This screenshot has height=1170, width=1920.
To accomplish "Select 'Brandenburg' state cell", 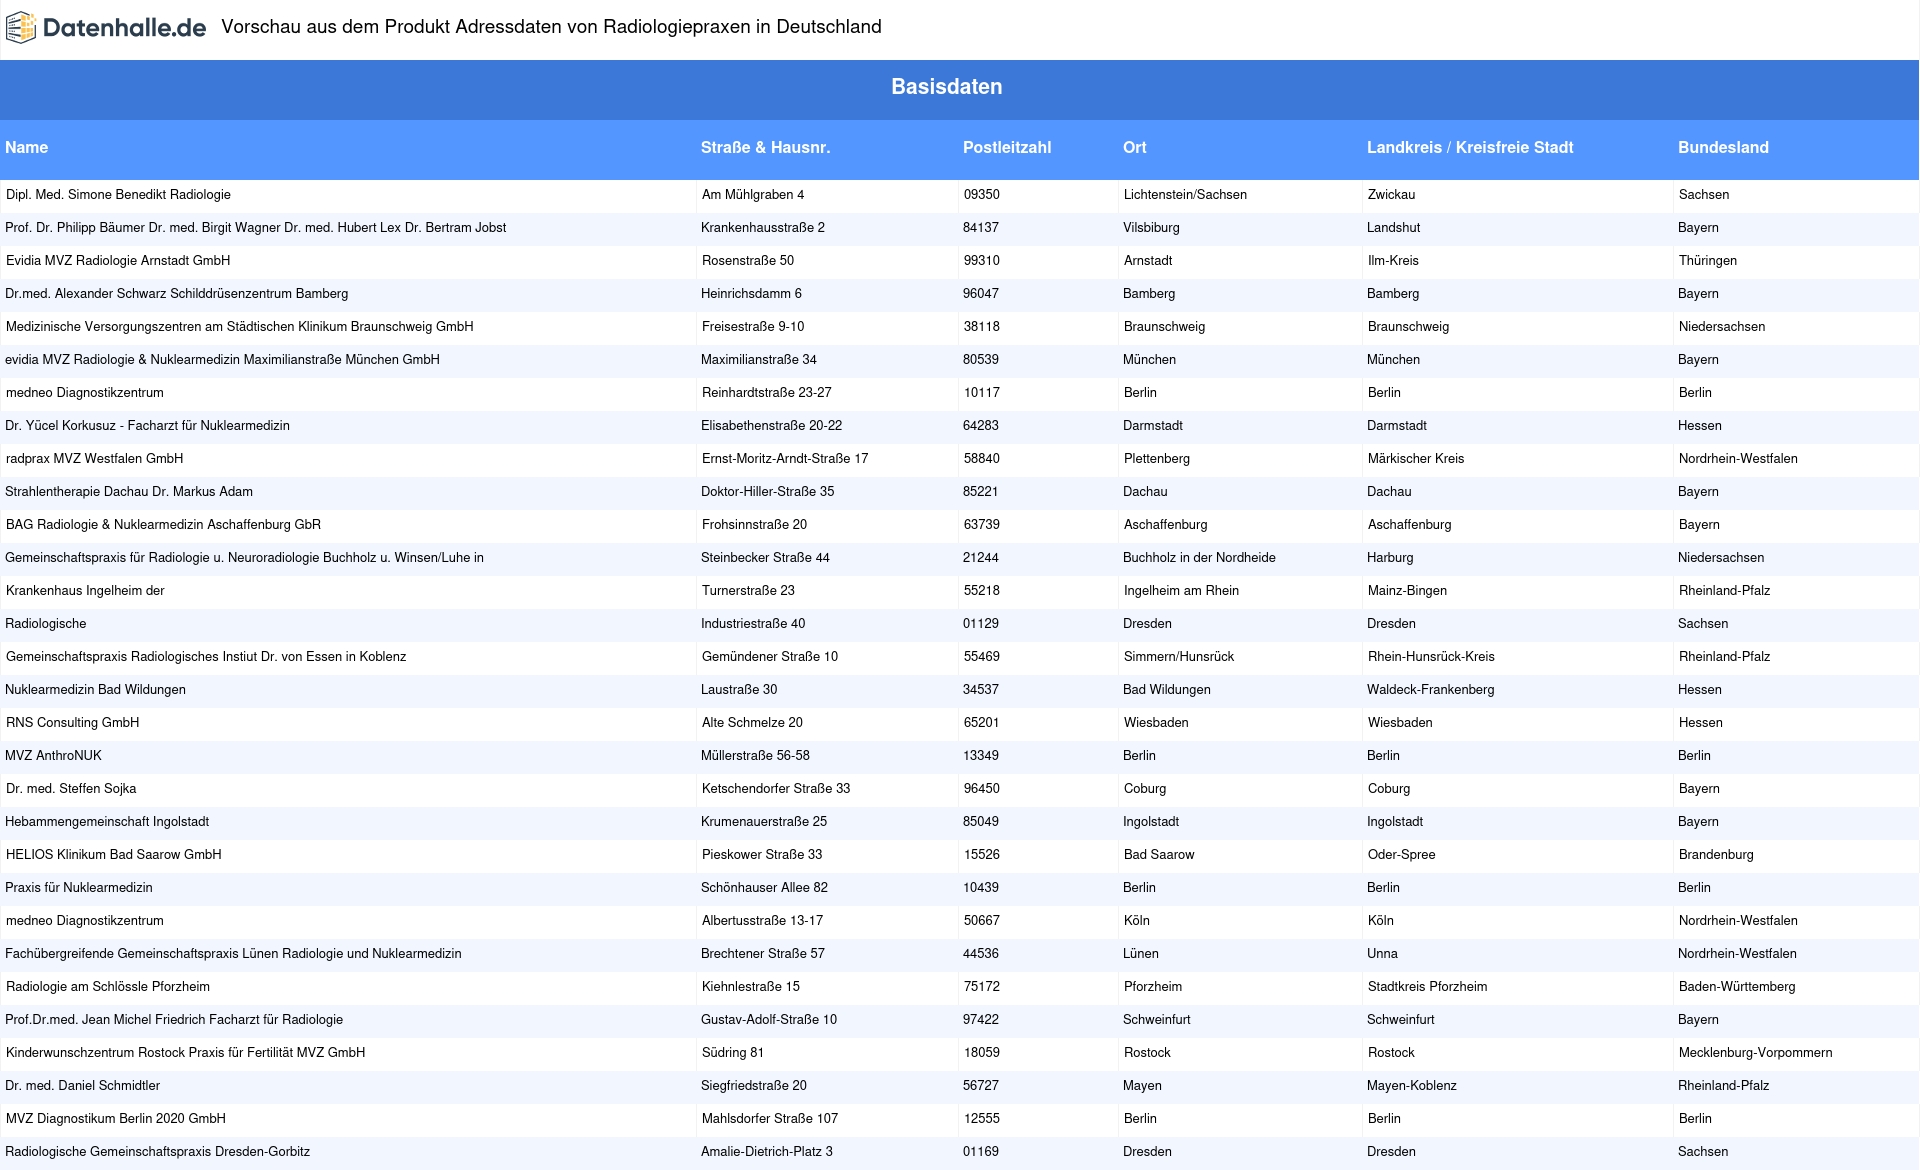I will [1716, 855].
